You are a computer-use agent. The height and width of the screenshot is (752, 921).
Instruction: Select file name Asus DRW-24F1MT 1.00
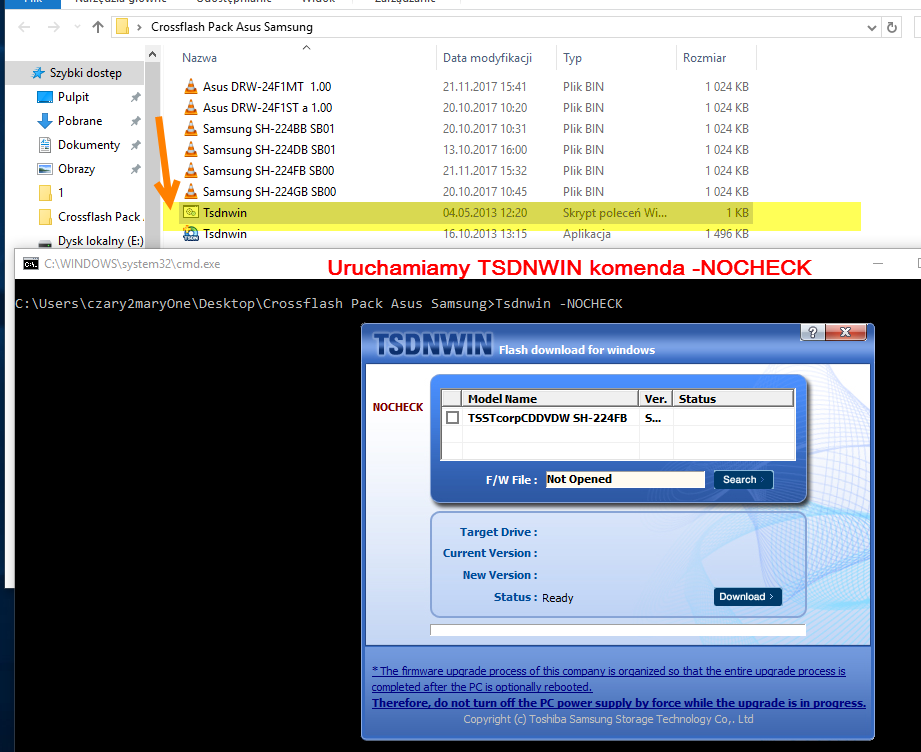pos(267,86)
